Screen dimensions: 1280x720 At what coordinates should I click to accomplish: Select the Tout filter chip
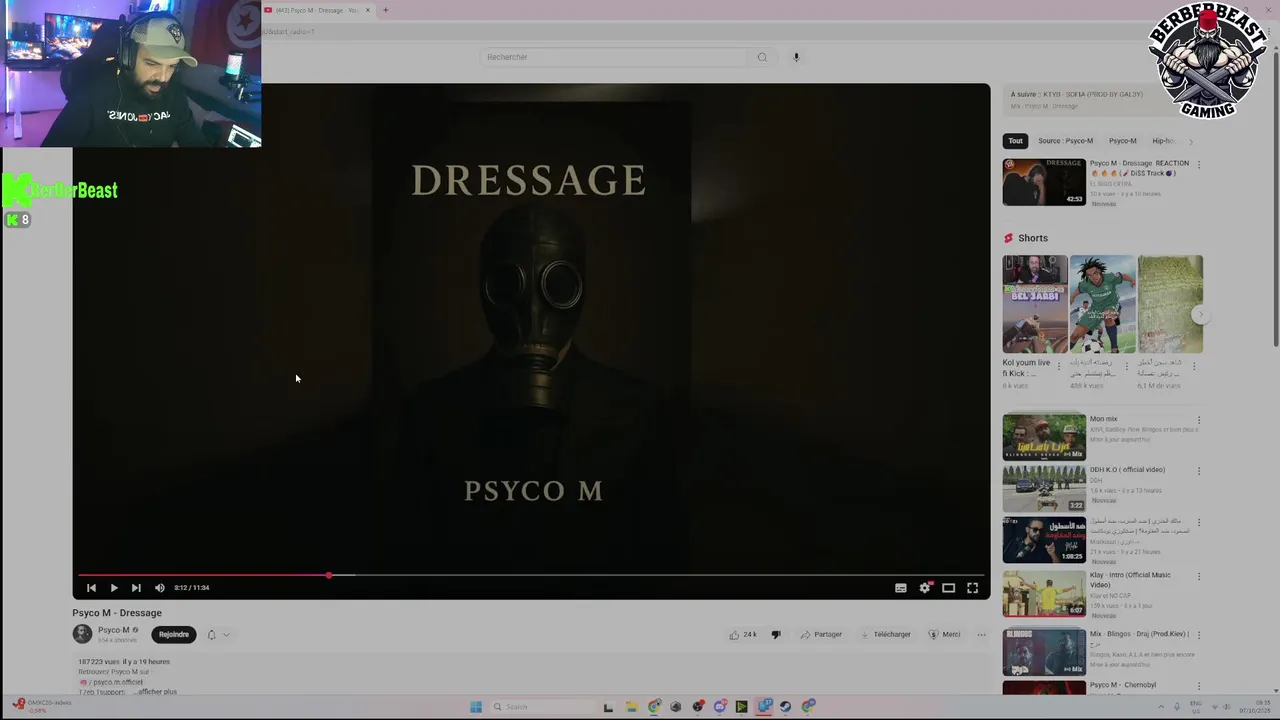1015,141
